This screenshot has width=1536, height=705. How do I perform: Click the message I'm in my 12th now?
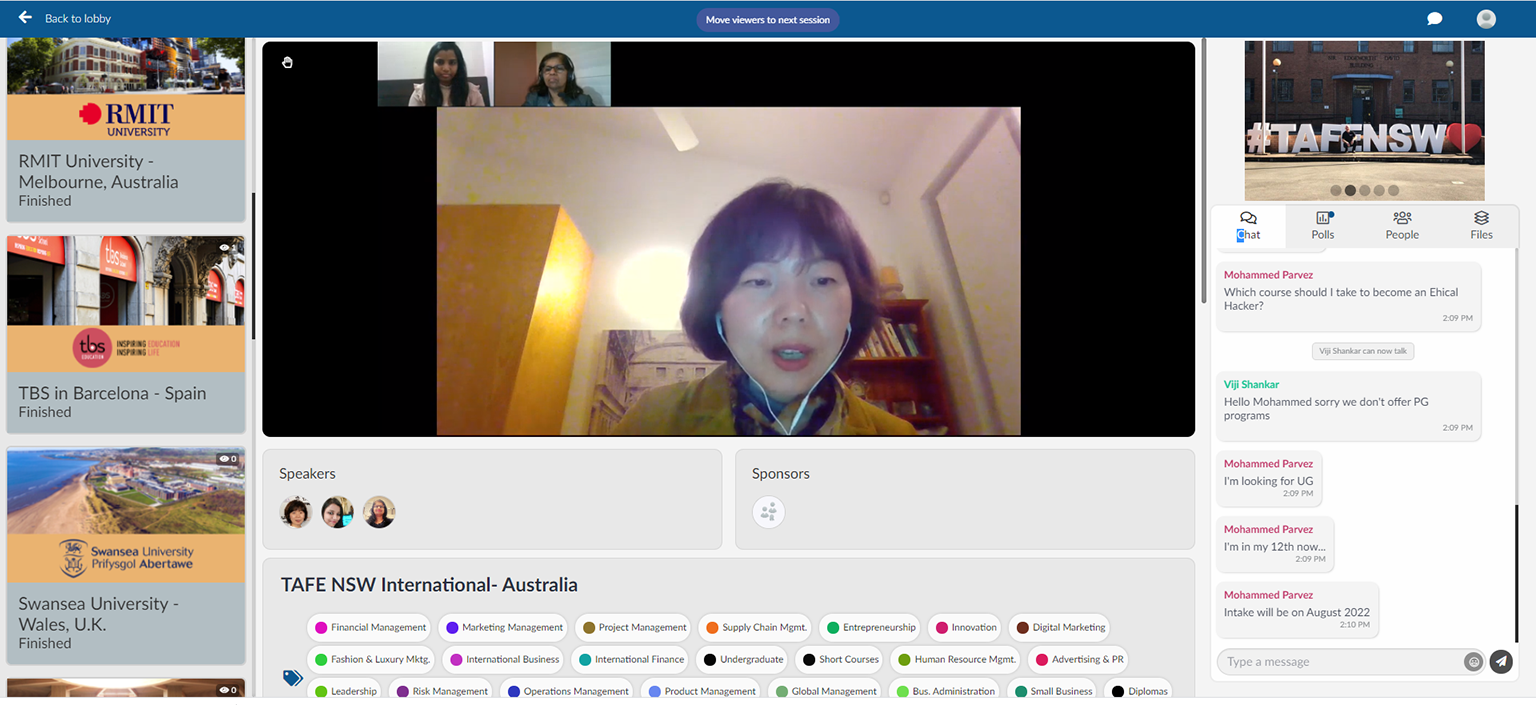pyautogui.click(x=1275, y=544)
